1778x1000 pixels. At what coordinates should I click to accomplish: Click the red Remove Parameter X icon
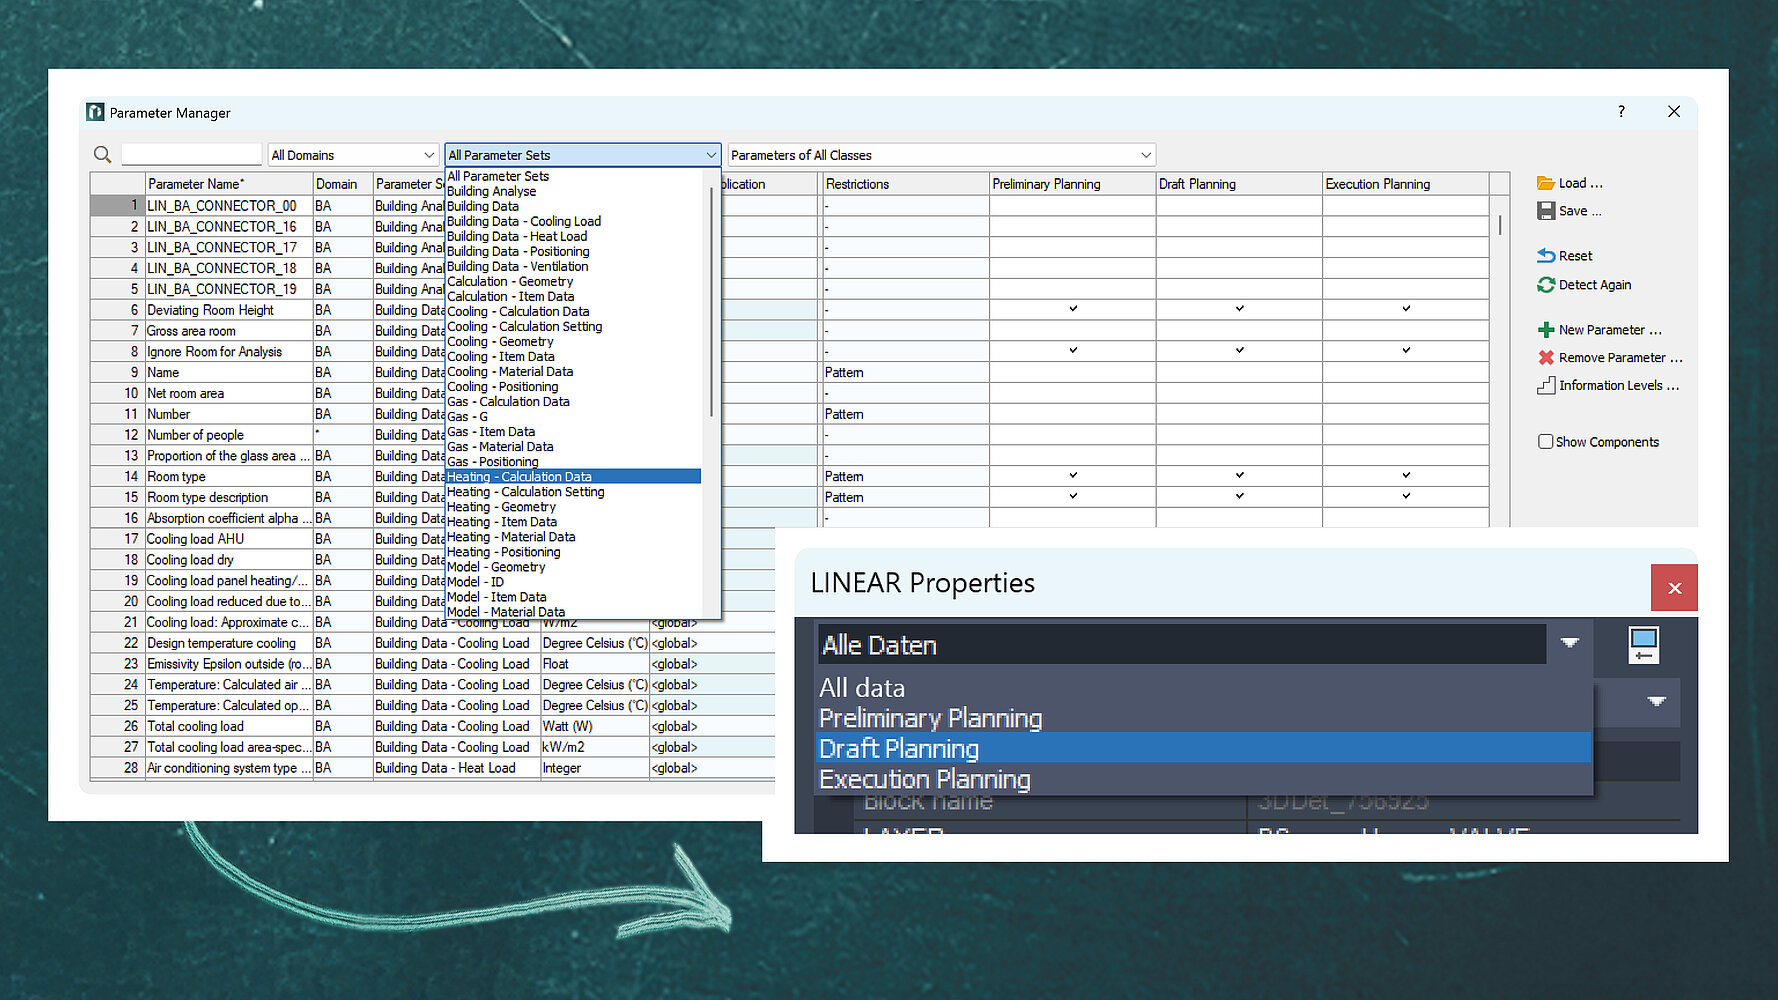coord(1545,358)
